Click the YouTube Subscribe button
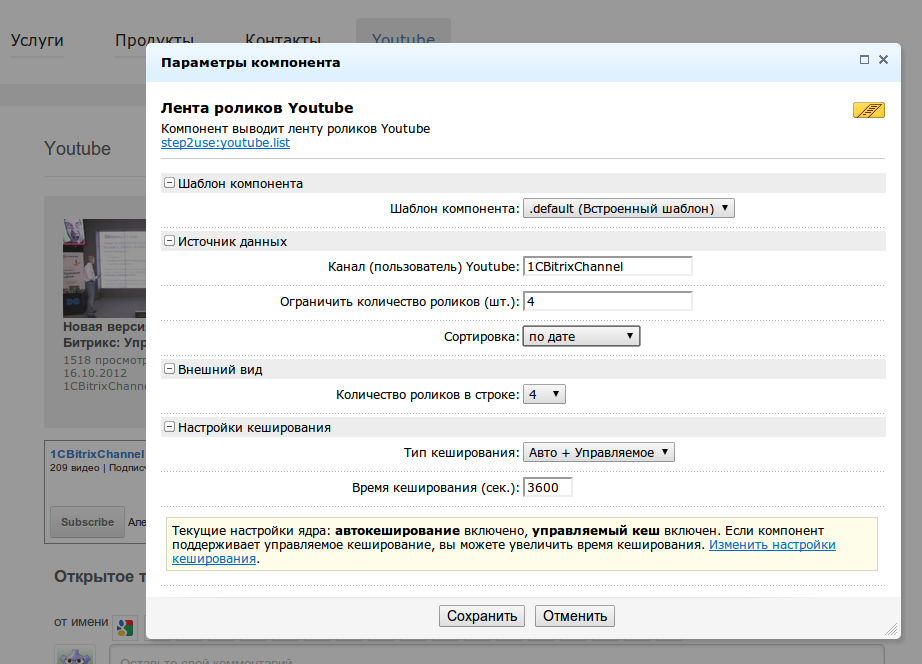Screen dimensions: 922x664 pos(87,522)
